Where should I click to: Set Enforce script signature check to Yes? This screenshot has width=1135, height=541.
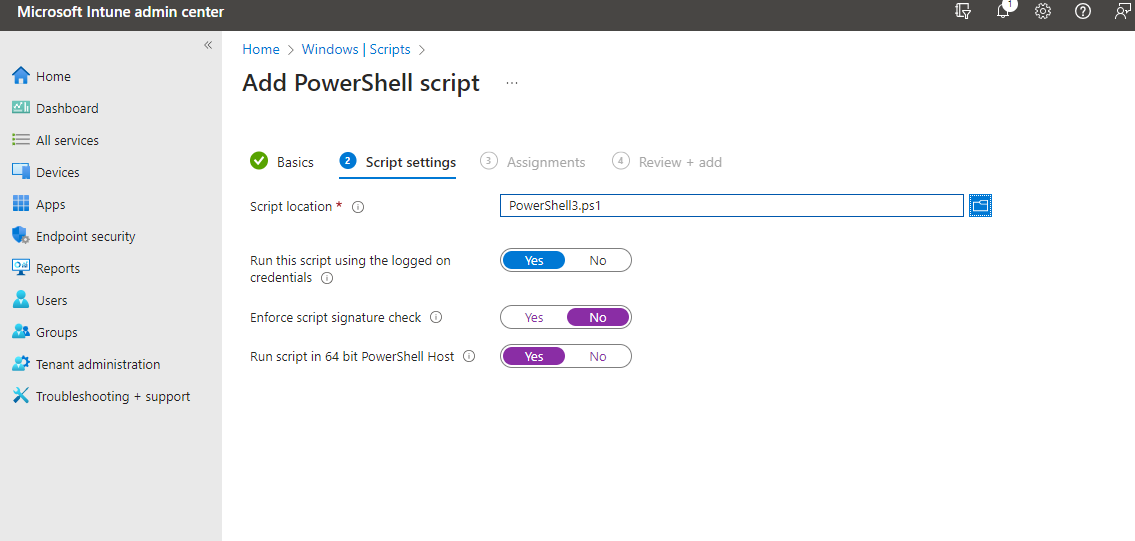pos(533,317)
